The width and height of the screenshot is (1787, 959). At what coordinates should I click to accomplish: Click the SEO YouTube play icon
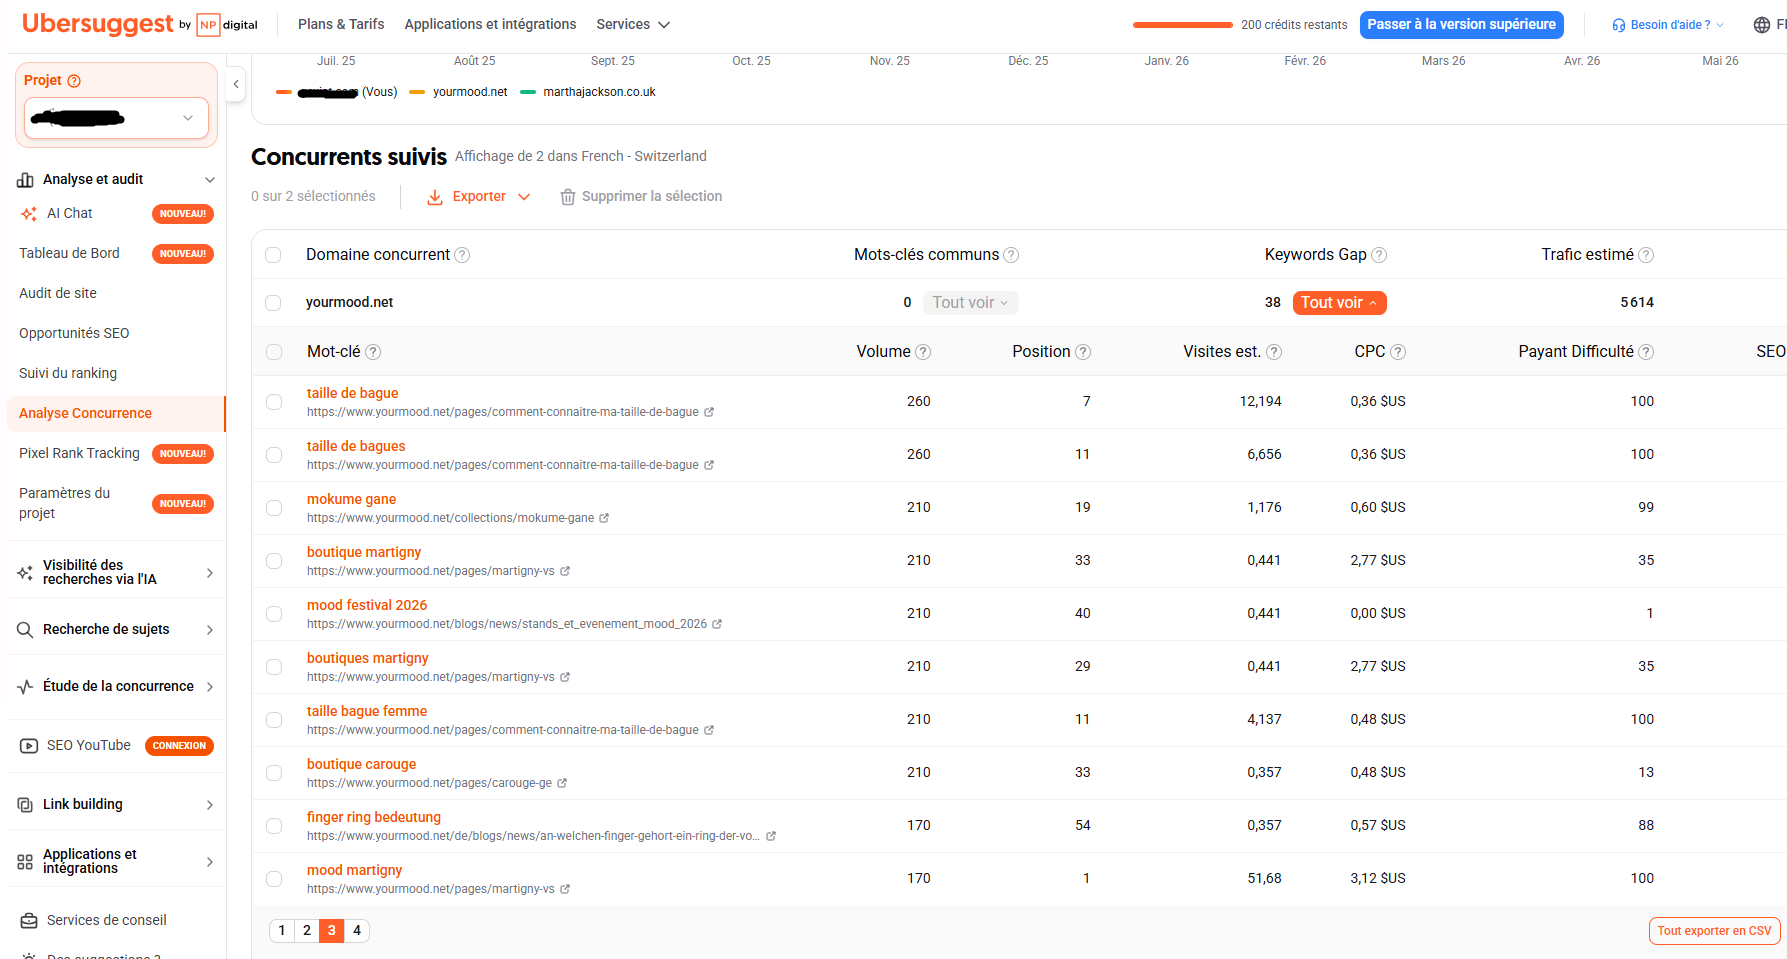pos(29,746)
